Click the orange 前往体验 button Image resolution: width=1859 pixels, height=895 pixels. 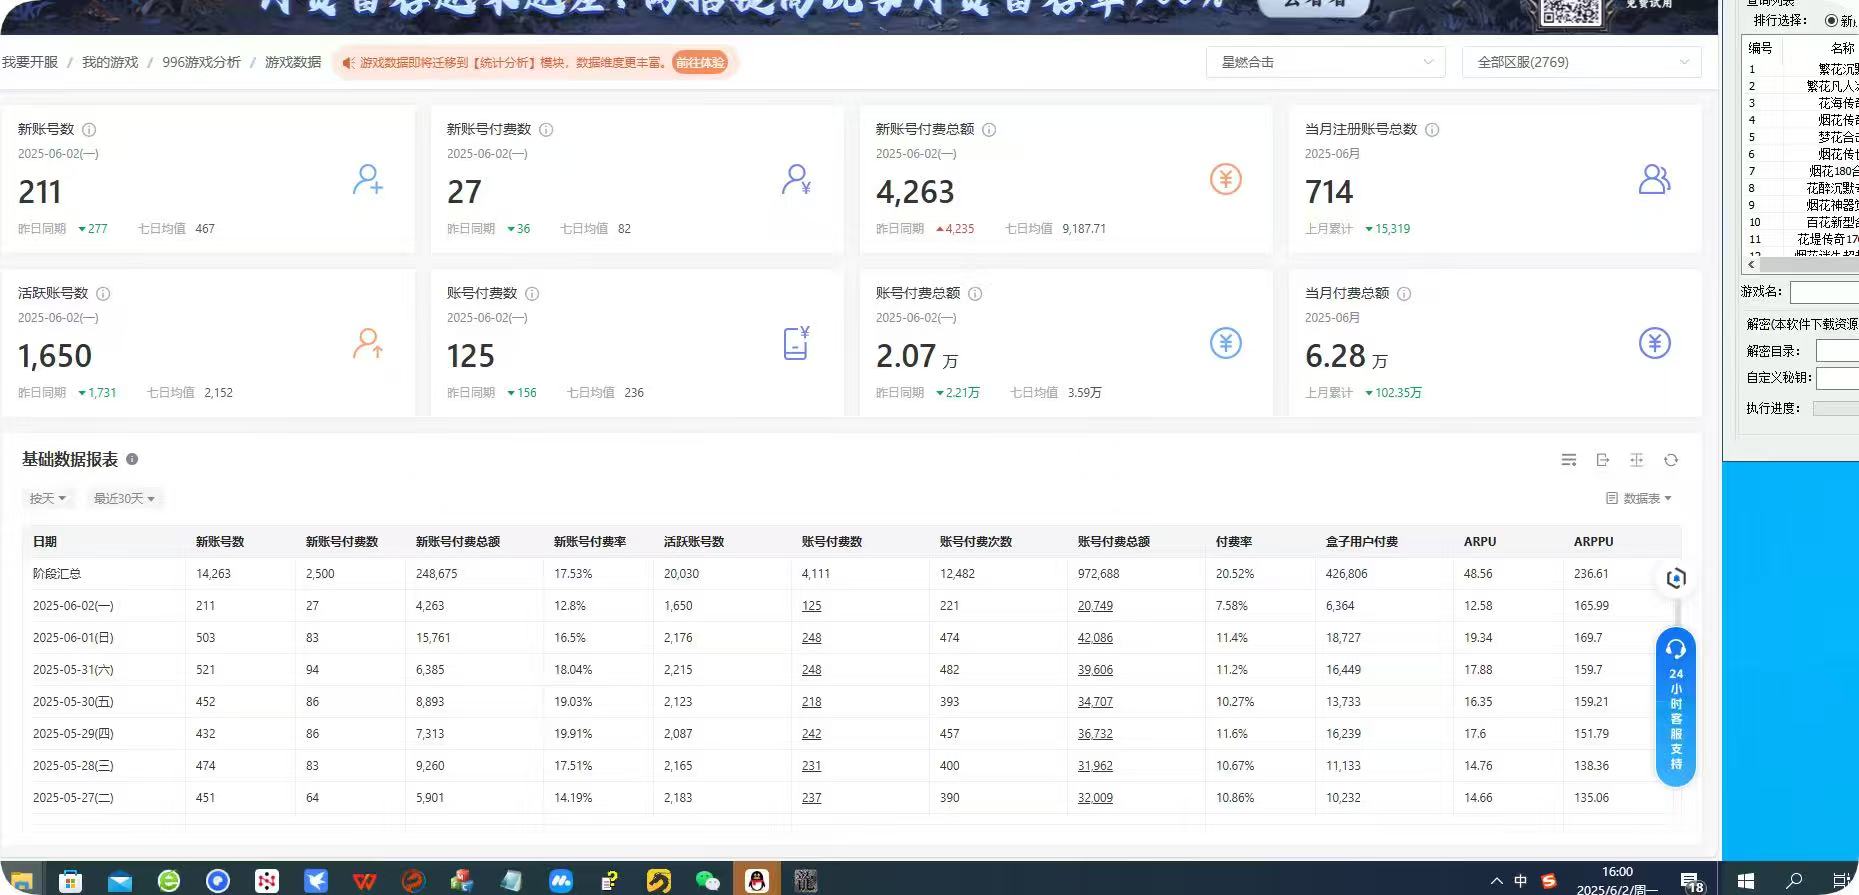pos(700,62)
